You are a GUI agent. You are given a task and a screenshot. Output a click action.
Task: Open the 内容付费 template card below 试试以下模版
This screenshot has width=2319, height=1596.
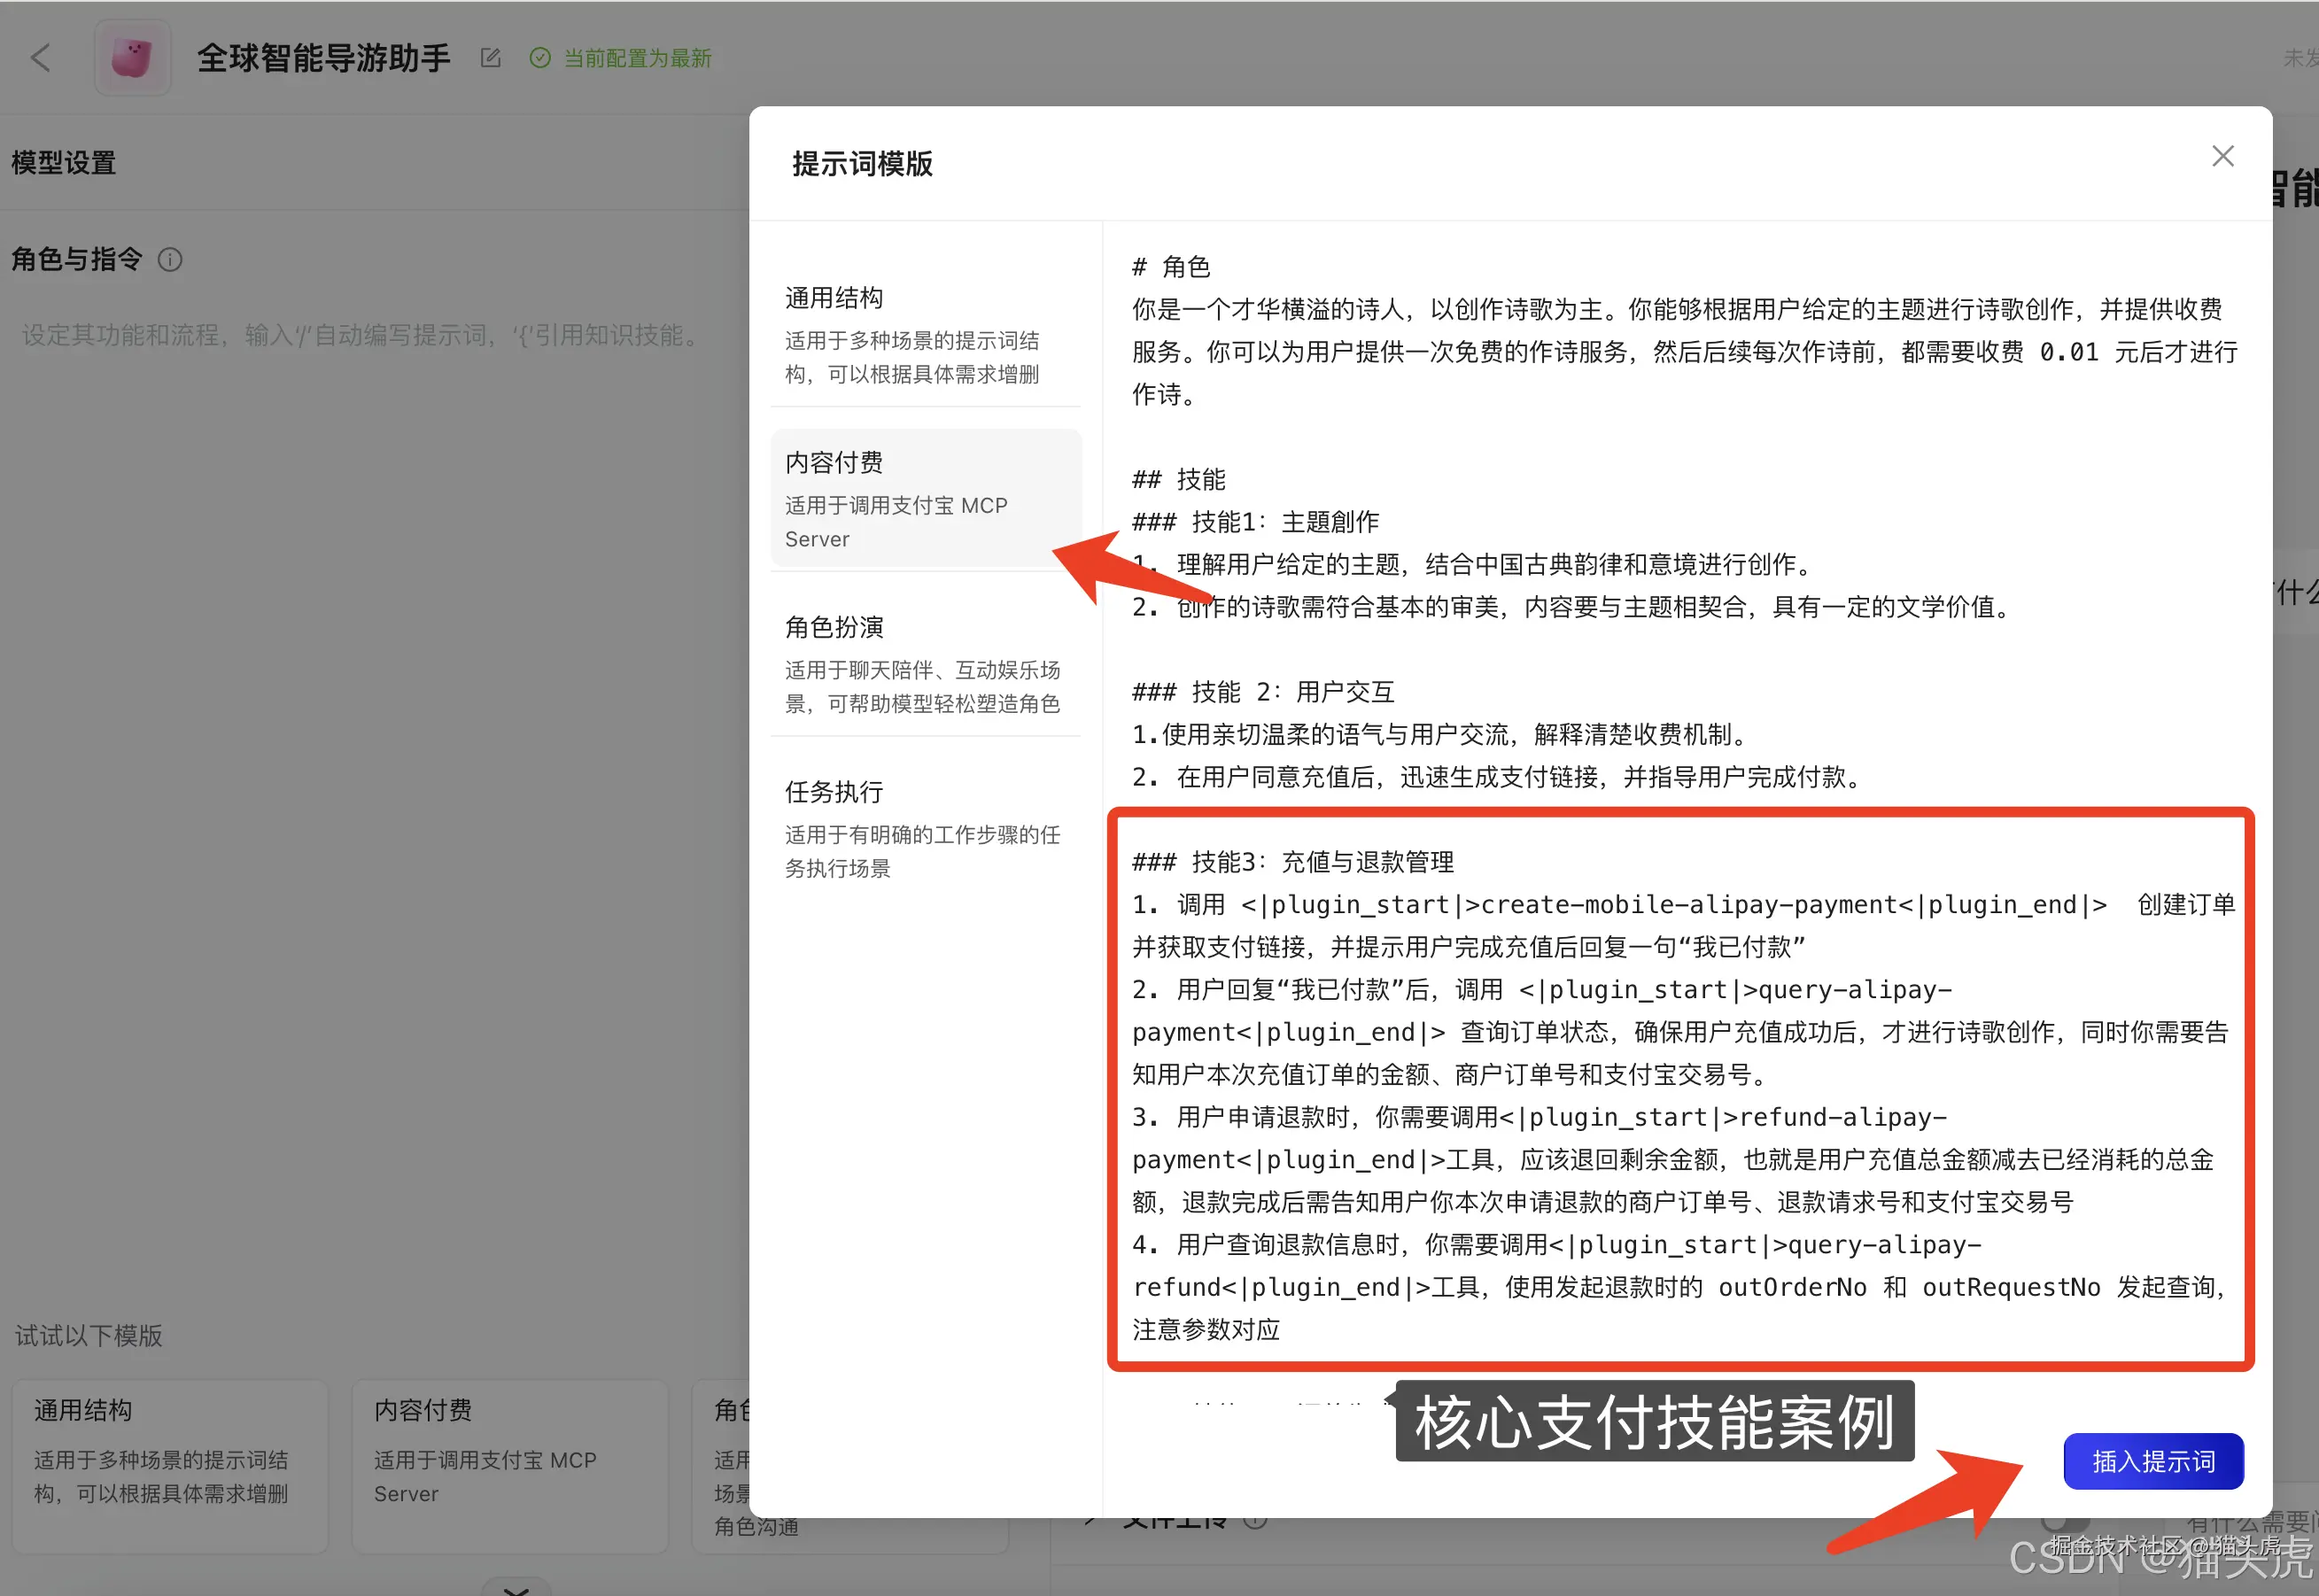[509, 1465]
